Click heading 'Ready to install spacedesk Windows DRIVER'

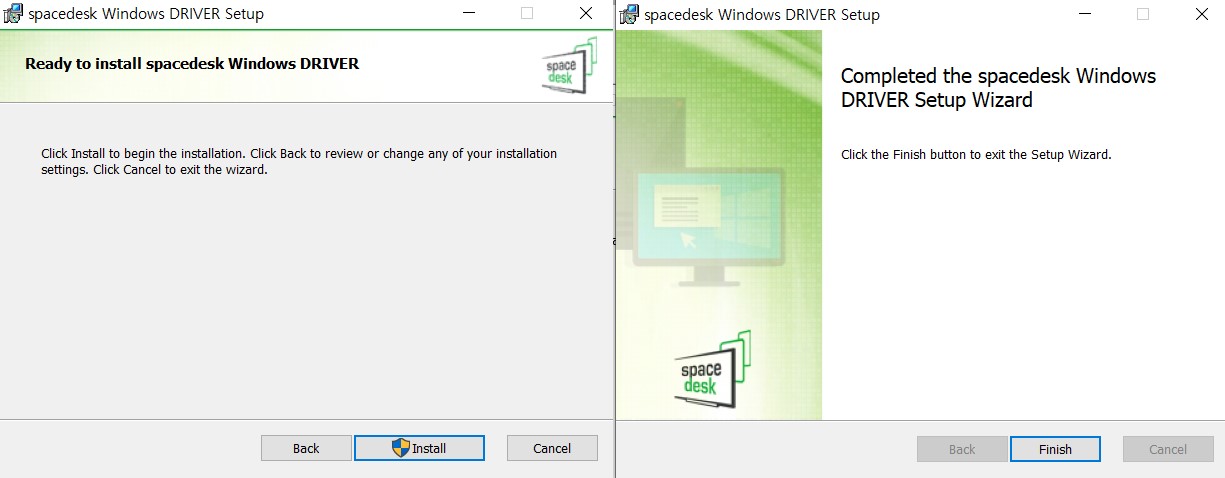tap(192, 63)
